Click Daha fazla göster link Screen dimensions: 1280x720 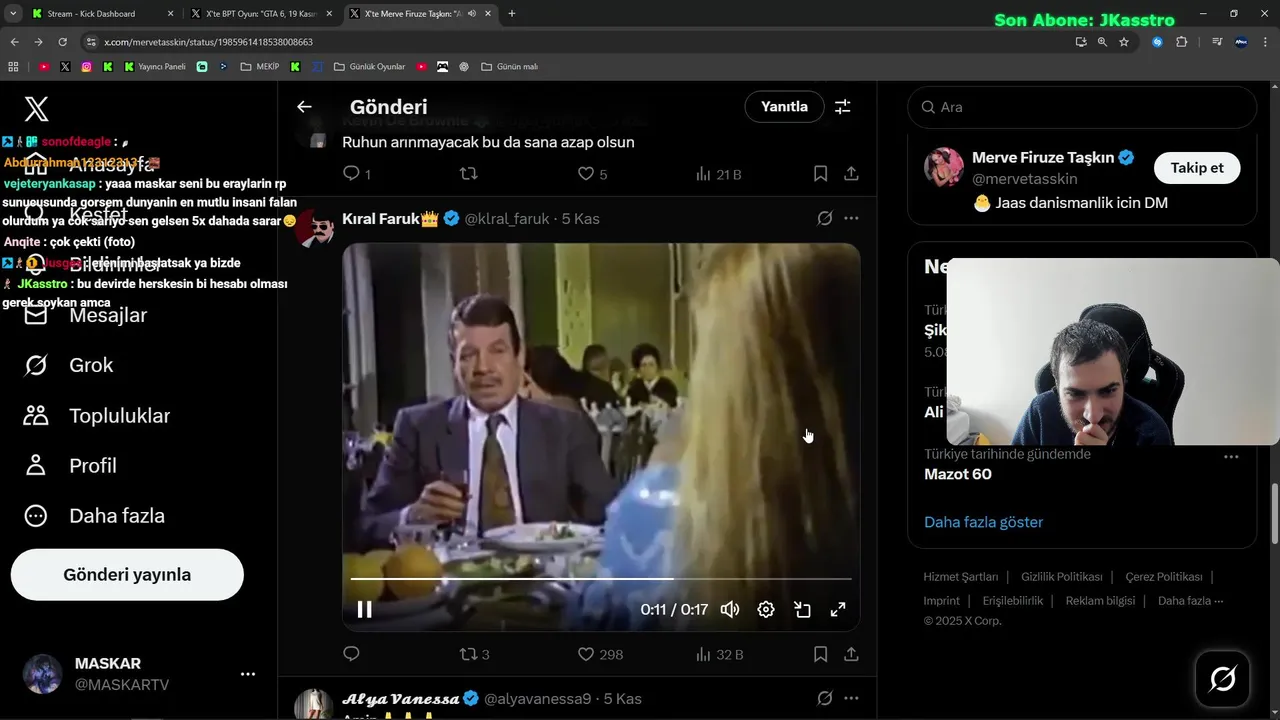[x=983, y=522]
